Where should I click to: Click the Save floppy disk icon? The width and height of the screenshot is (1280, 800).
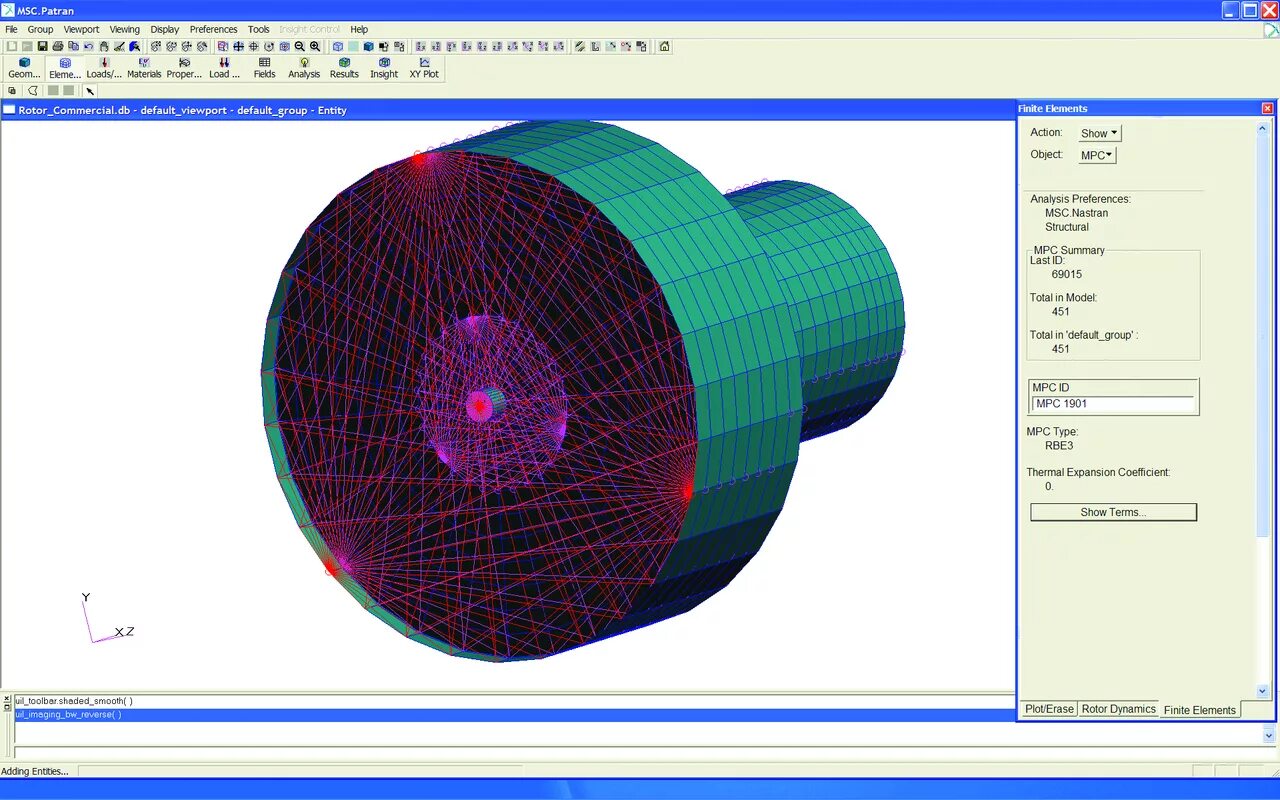point(42,46)
